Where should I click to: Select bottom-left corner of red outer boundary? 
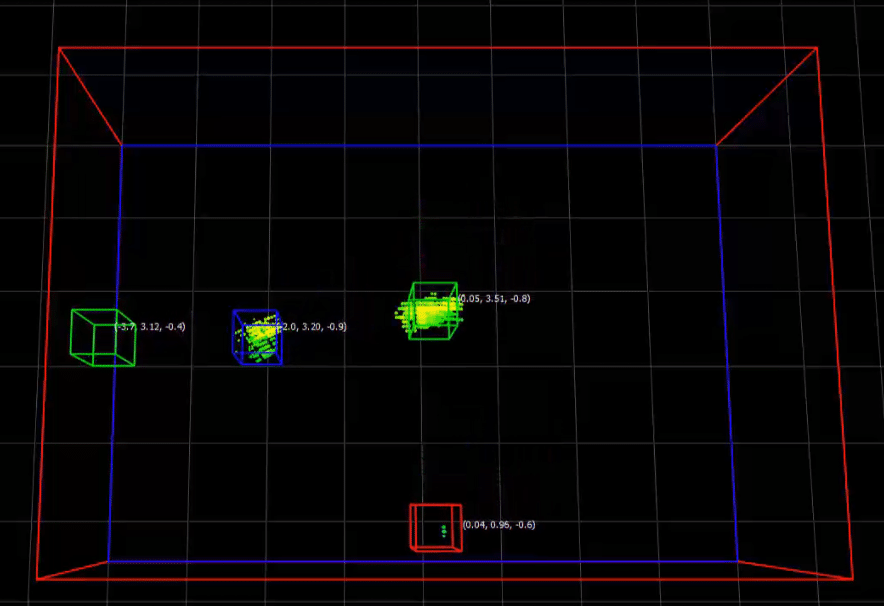tap(37, 579)
